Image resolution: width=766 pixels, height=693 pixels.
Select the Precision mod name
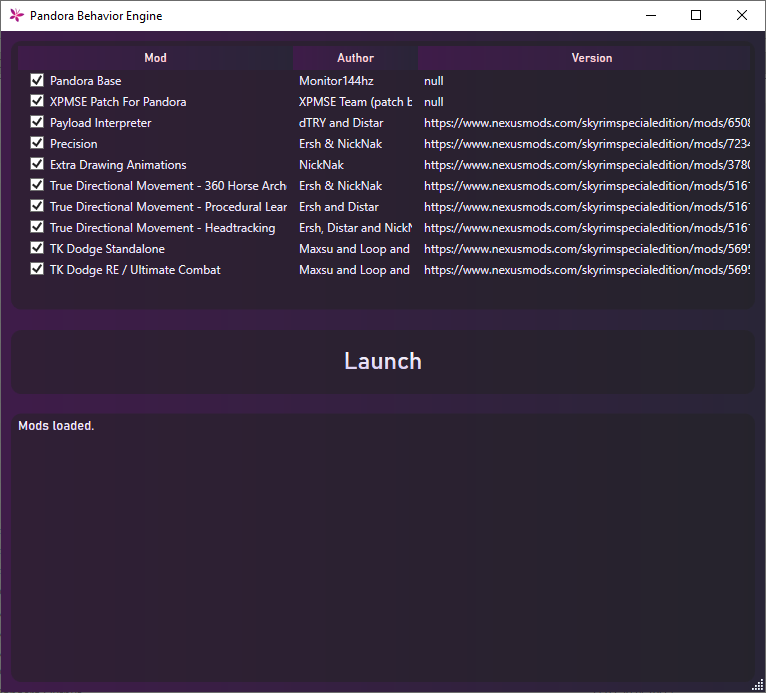73,144
